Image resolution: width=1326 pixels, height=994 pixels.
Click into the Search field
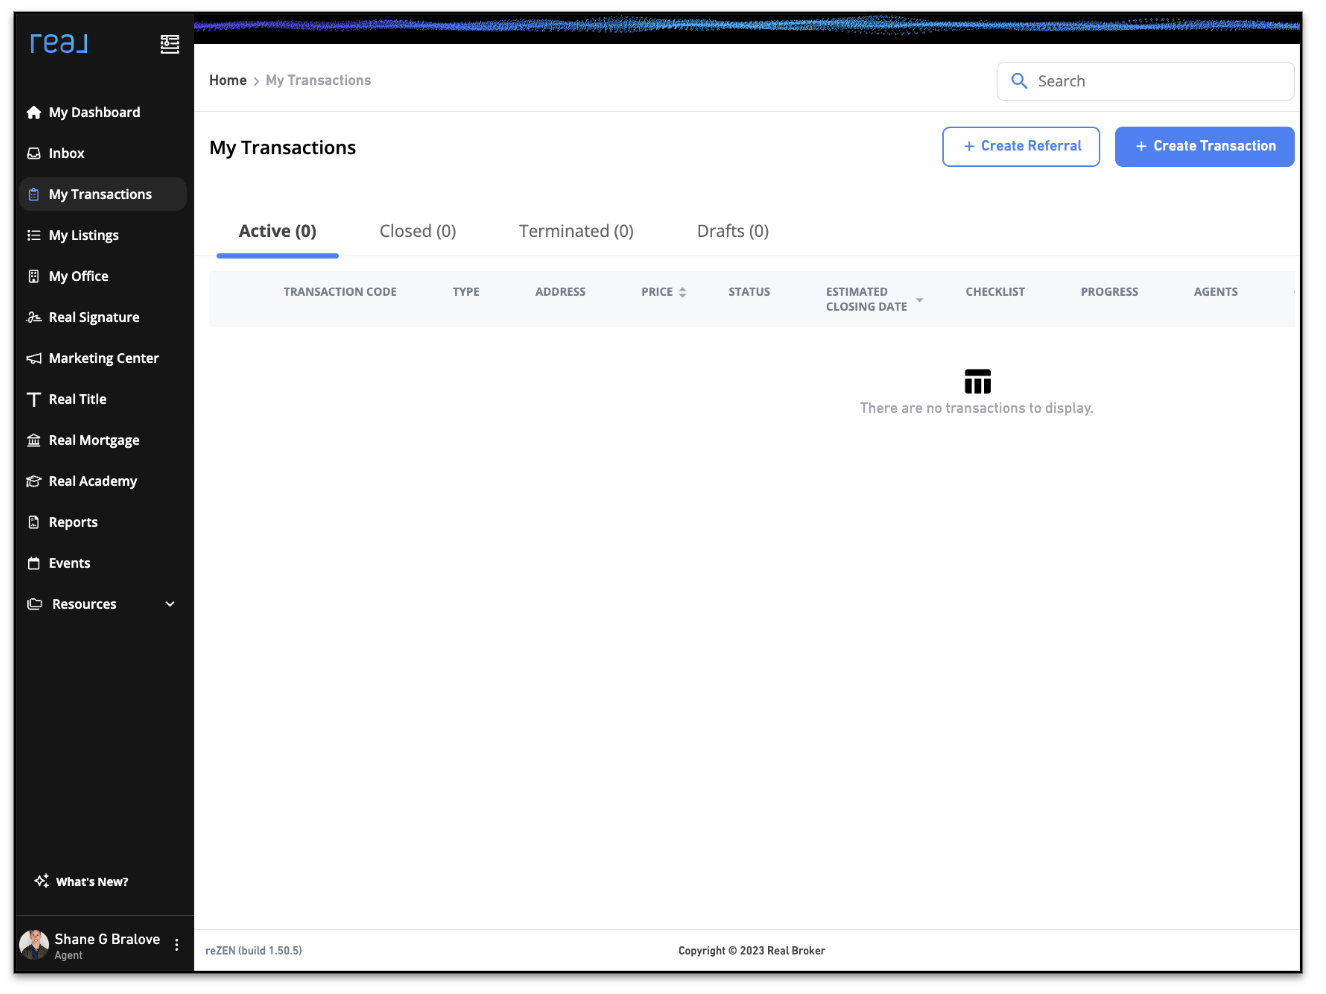1146,82
